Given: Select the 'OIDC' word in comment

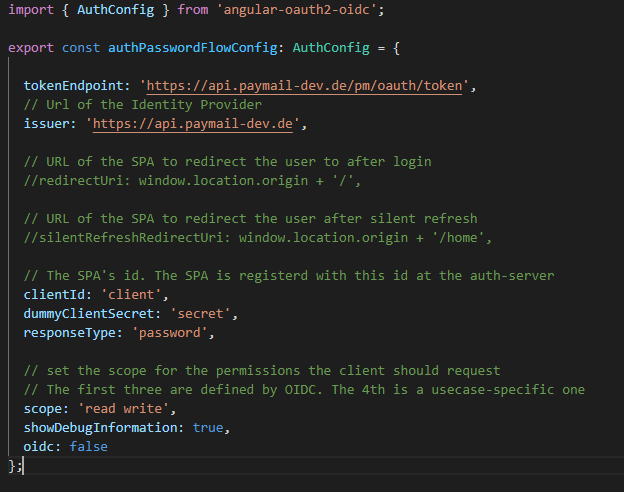Looking at the screenshot, I should pos(300,390).
